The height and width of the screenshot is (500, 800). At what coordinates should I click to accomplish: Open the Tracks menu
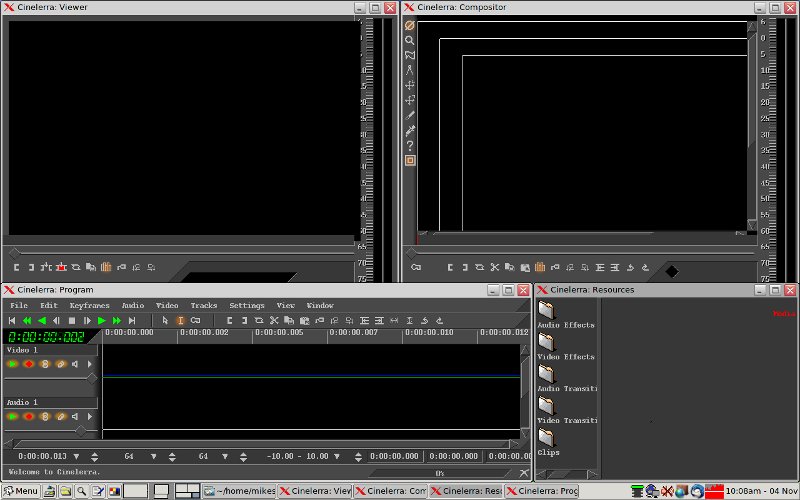point(204,305)
